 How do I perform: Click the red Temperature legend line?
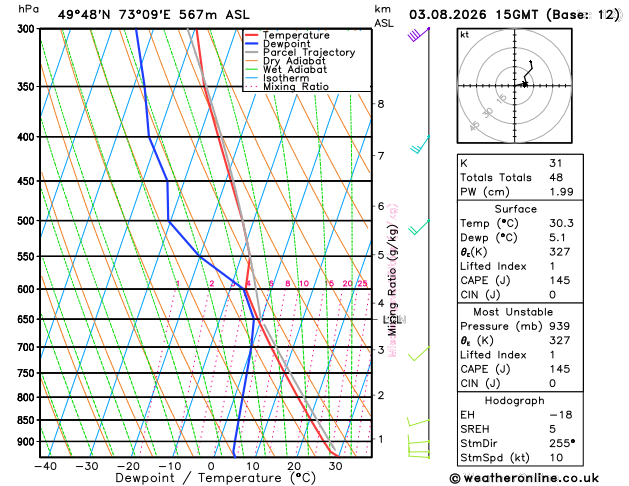[x=252, y=35]
